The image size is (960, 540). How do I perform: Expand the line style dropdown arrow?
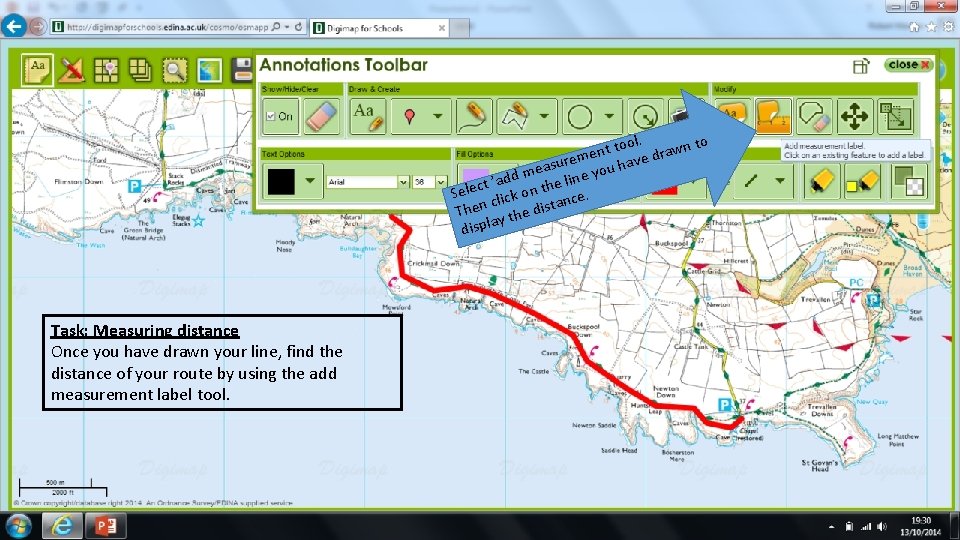tap(779, 181)
